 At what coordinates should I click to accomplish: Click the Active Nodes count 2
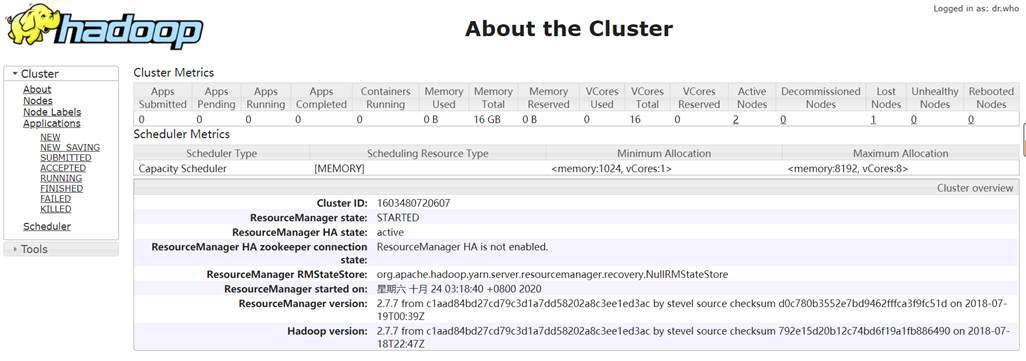pos(735,120)
